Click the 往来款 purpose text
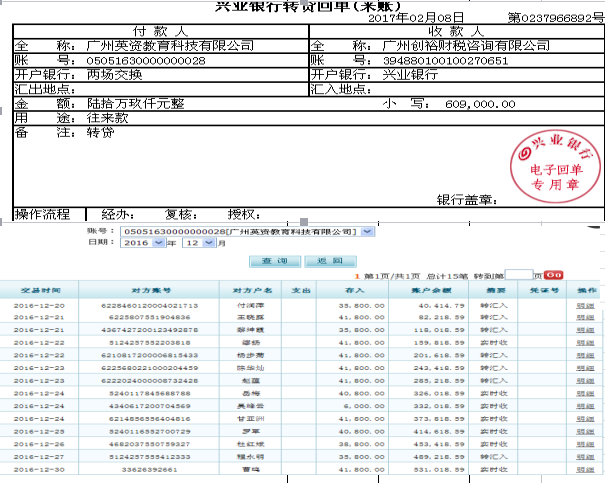Image resolution: width=605 pixels, height=483 pixels. [107, 118]
